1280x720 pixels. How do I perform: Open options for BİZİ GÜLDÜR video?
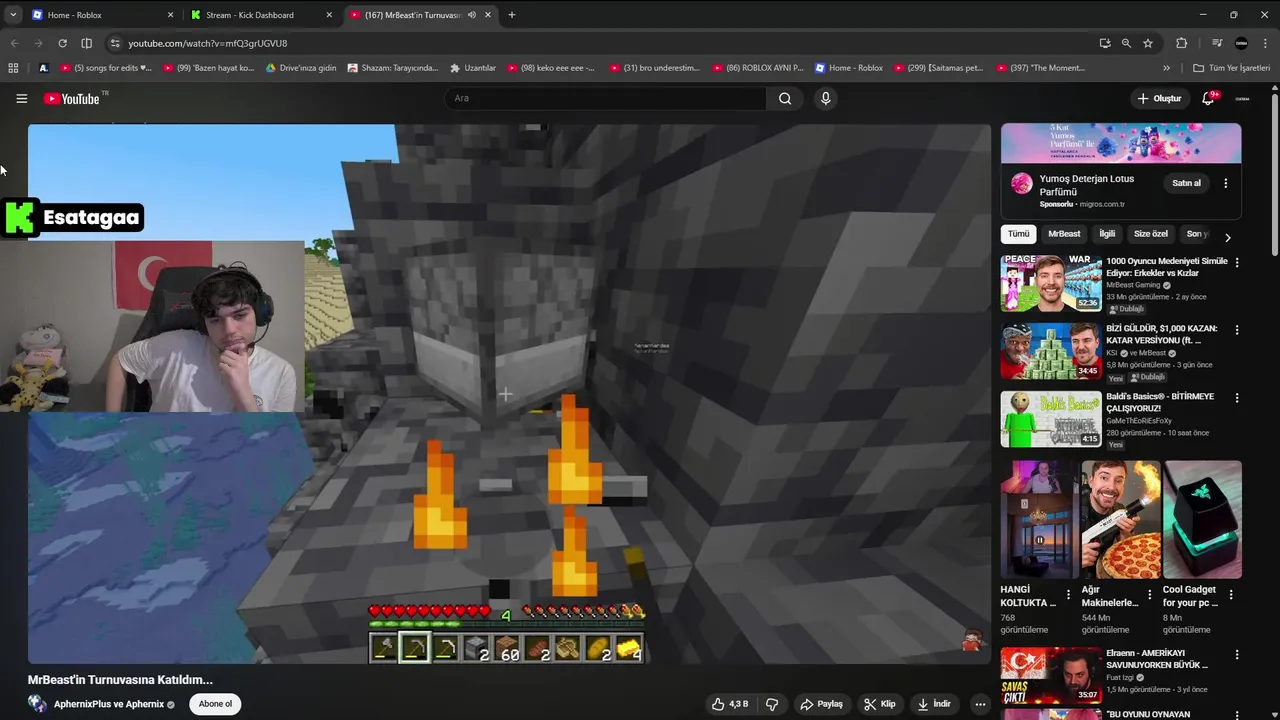(1237, 330)
